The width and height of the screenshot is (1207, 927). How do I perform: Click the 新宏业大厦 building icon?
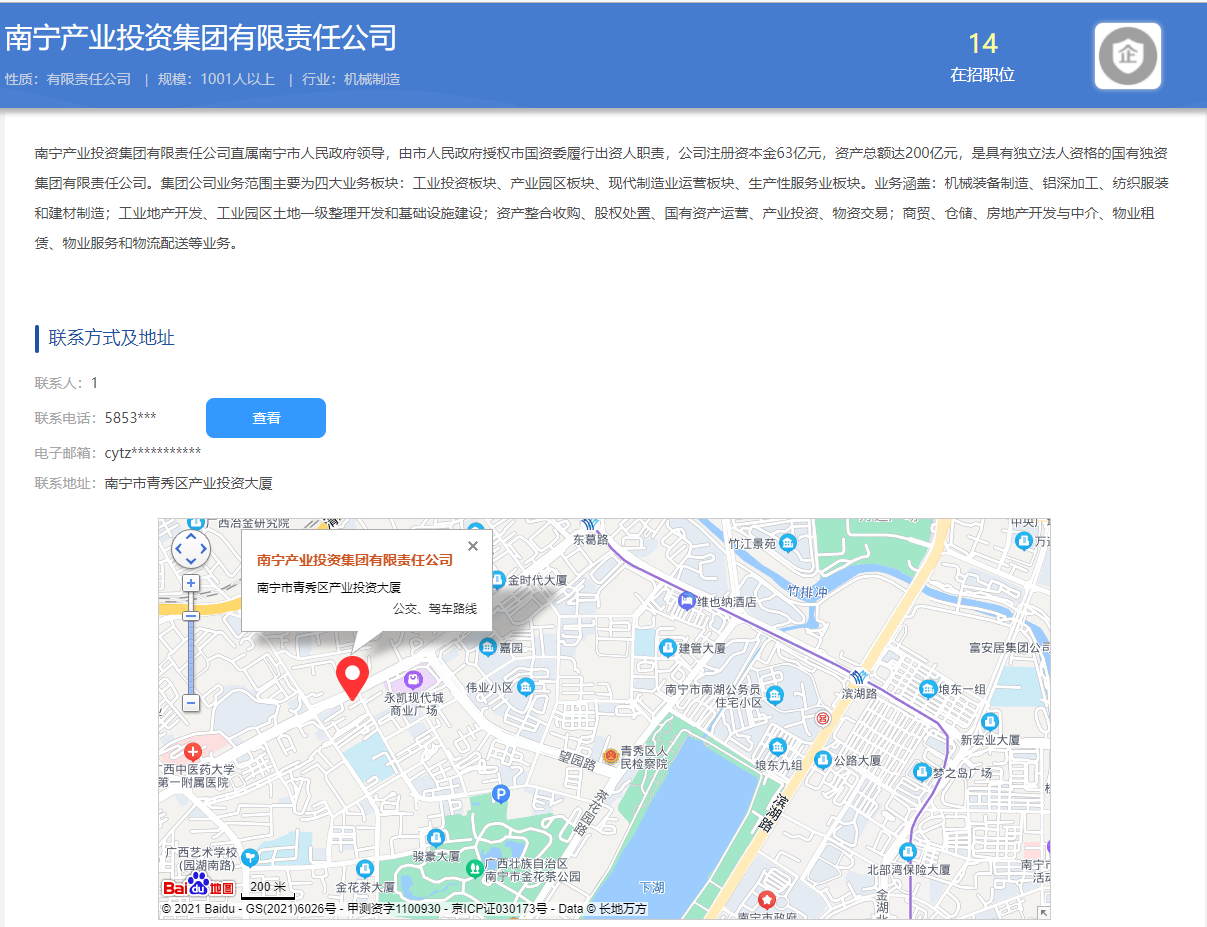point(990,722)
